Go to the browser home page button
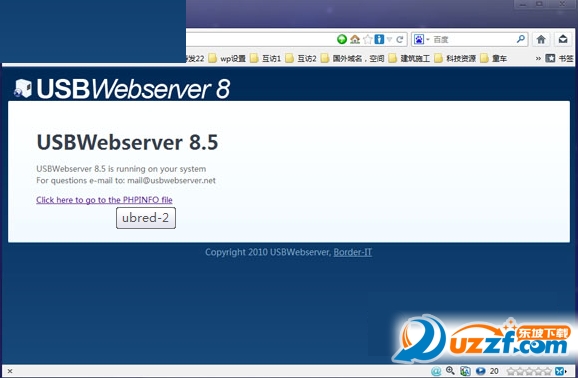This screenshot has width=578, height=378. [541, 39]
